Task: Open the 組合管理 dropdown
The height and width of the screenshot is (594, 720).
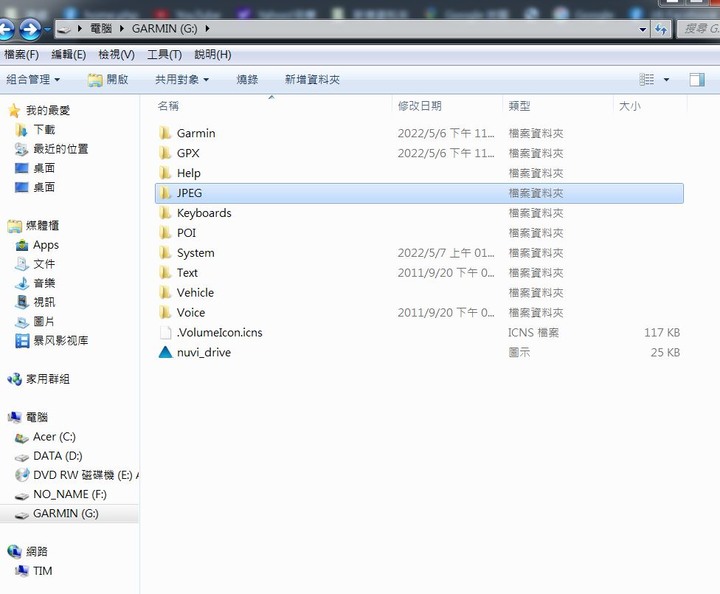Action: point(33,79)
